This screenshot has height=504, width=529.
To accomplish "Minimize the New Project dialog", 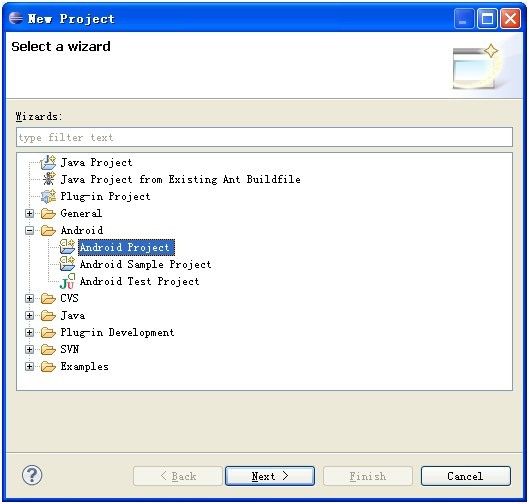I will 464,18.
